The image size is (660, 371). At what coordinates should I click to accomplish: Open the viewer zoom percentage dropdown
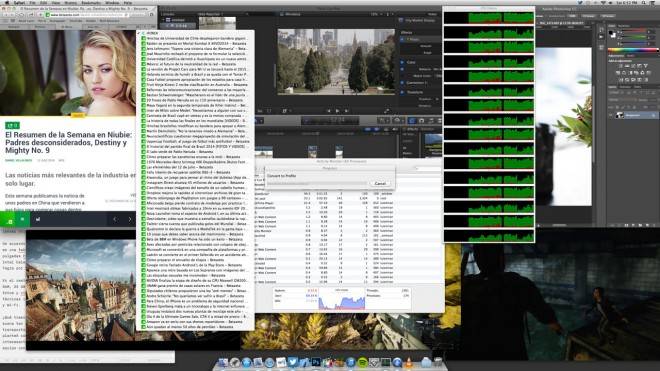pos(375,14)
